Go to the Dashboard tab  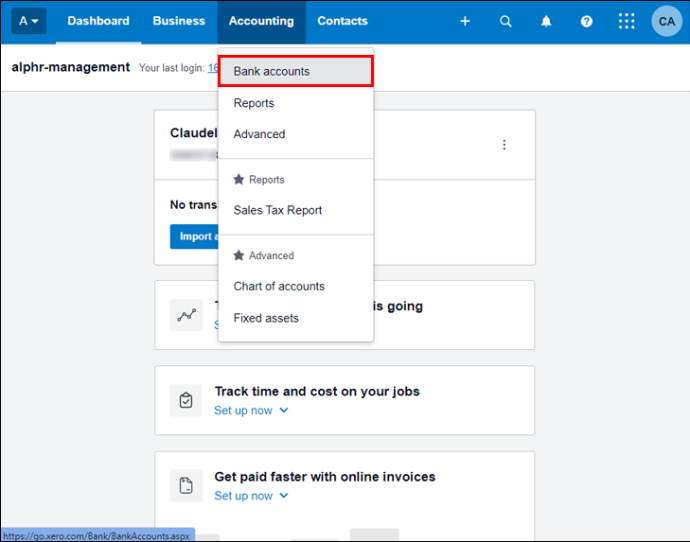98,21
